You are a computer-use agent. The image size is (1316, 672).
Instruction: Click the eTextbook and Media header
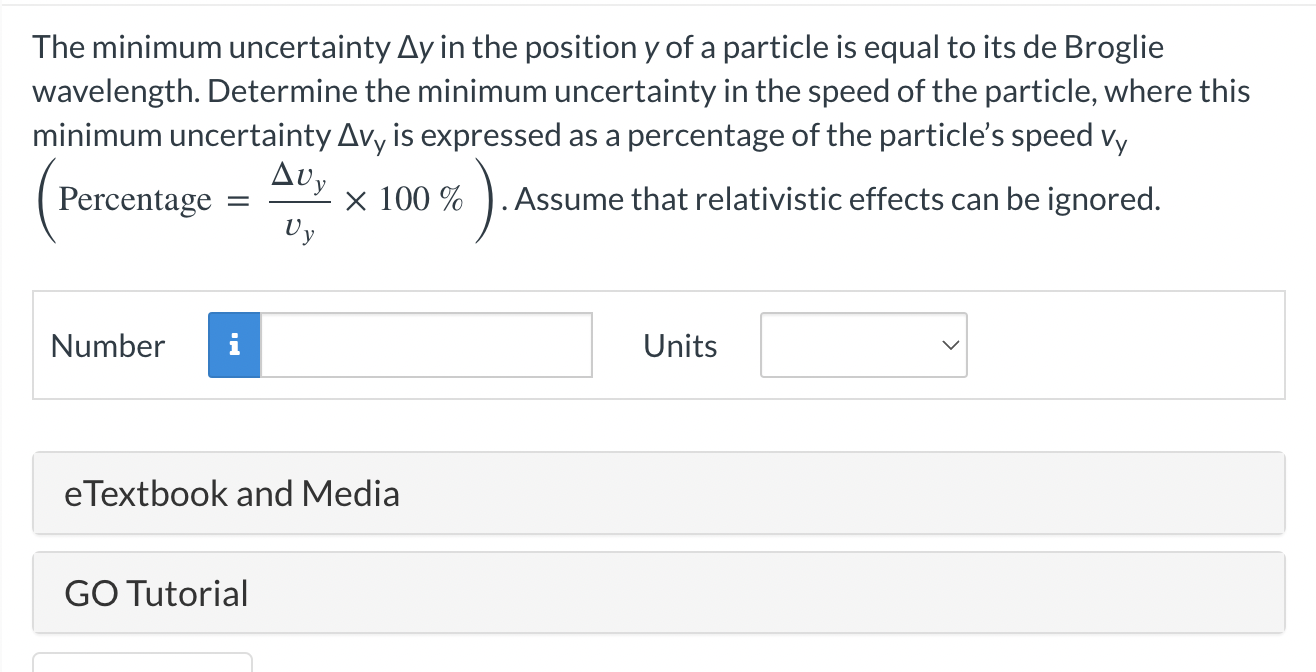coord(232,493)
